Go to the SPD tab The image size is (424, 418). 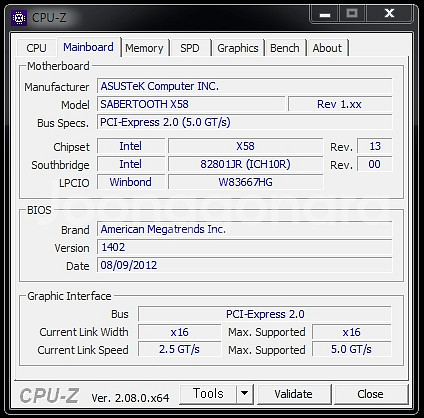coord(190,48)
